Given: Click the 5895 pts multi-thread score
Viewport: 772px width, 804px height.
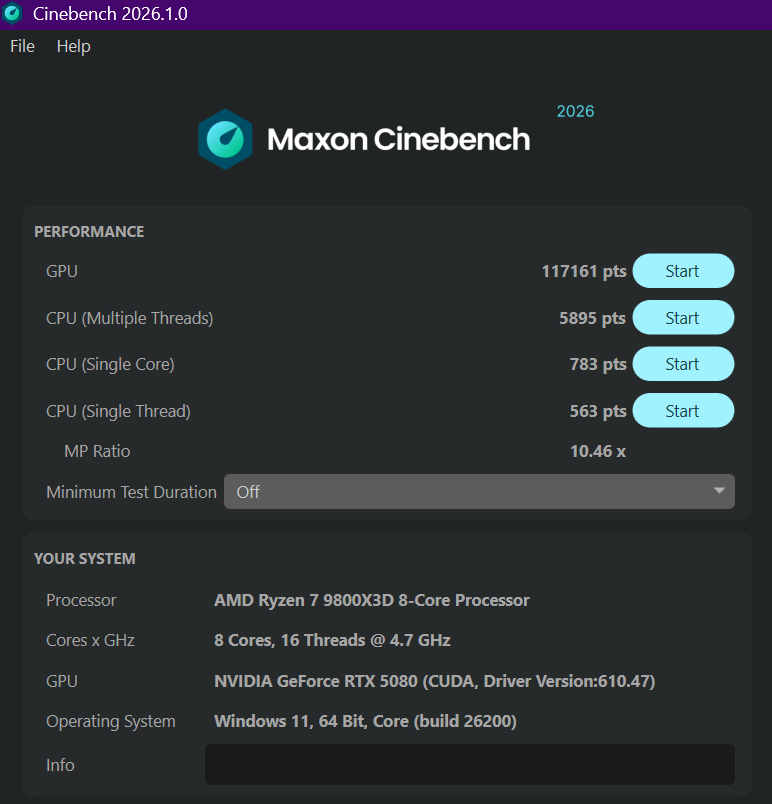Looking at the screenshot, I should click(x=593, y=318).
